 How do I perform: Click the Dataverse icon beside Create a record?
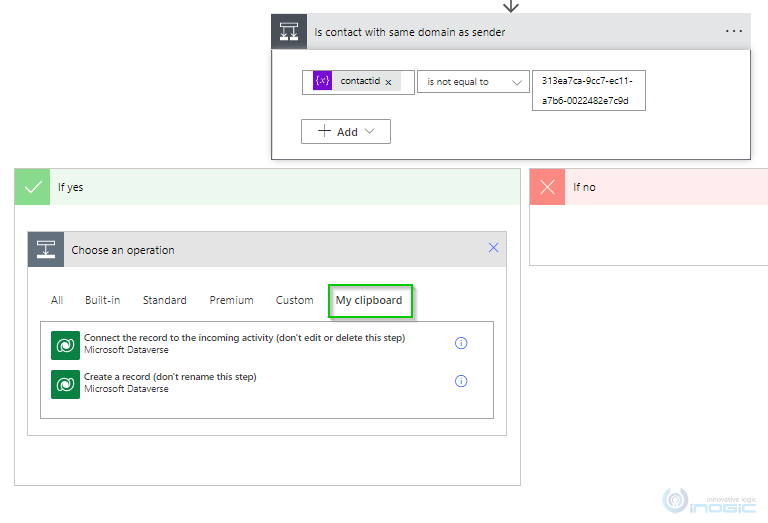point(65,382)
